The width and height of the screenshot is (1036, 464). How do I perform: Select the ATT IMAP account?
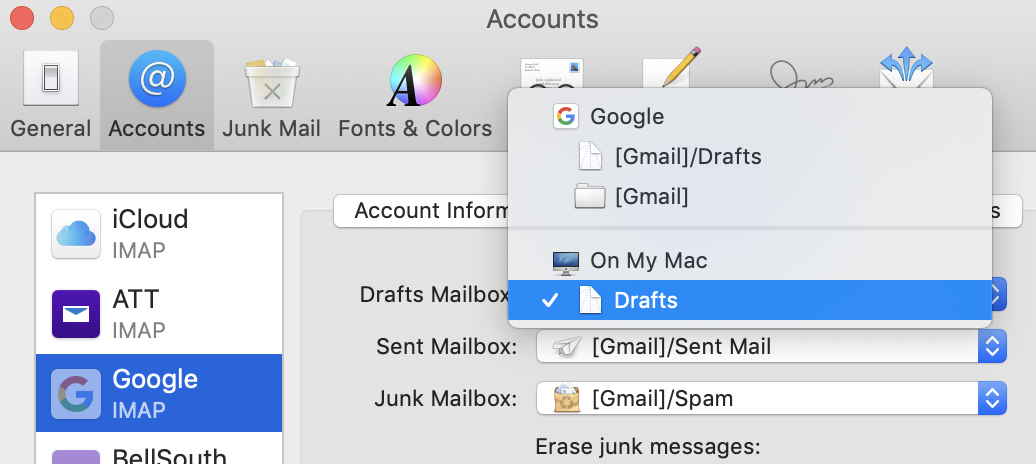[x=159, y=314]
